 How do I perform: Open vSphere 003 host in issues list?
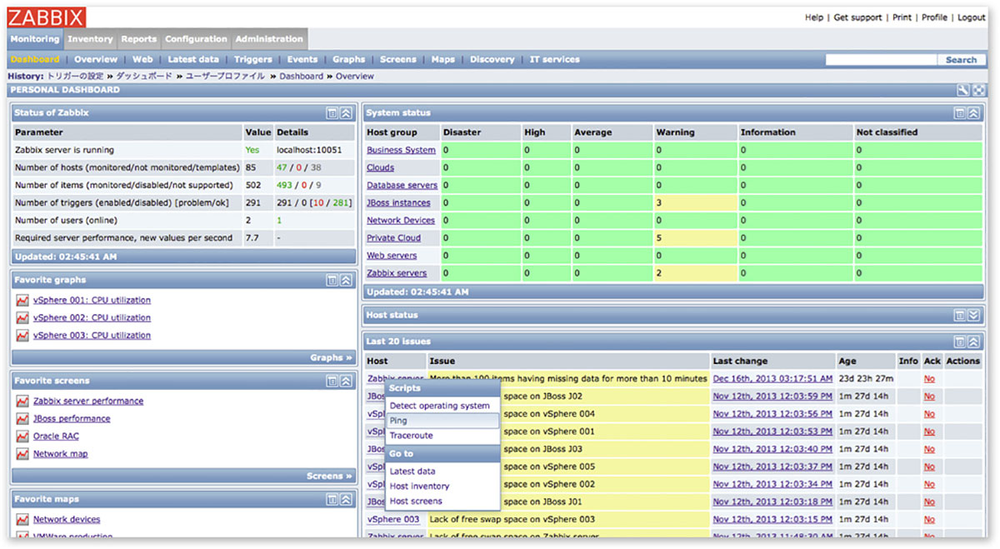tap(393, 519)
